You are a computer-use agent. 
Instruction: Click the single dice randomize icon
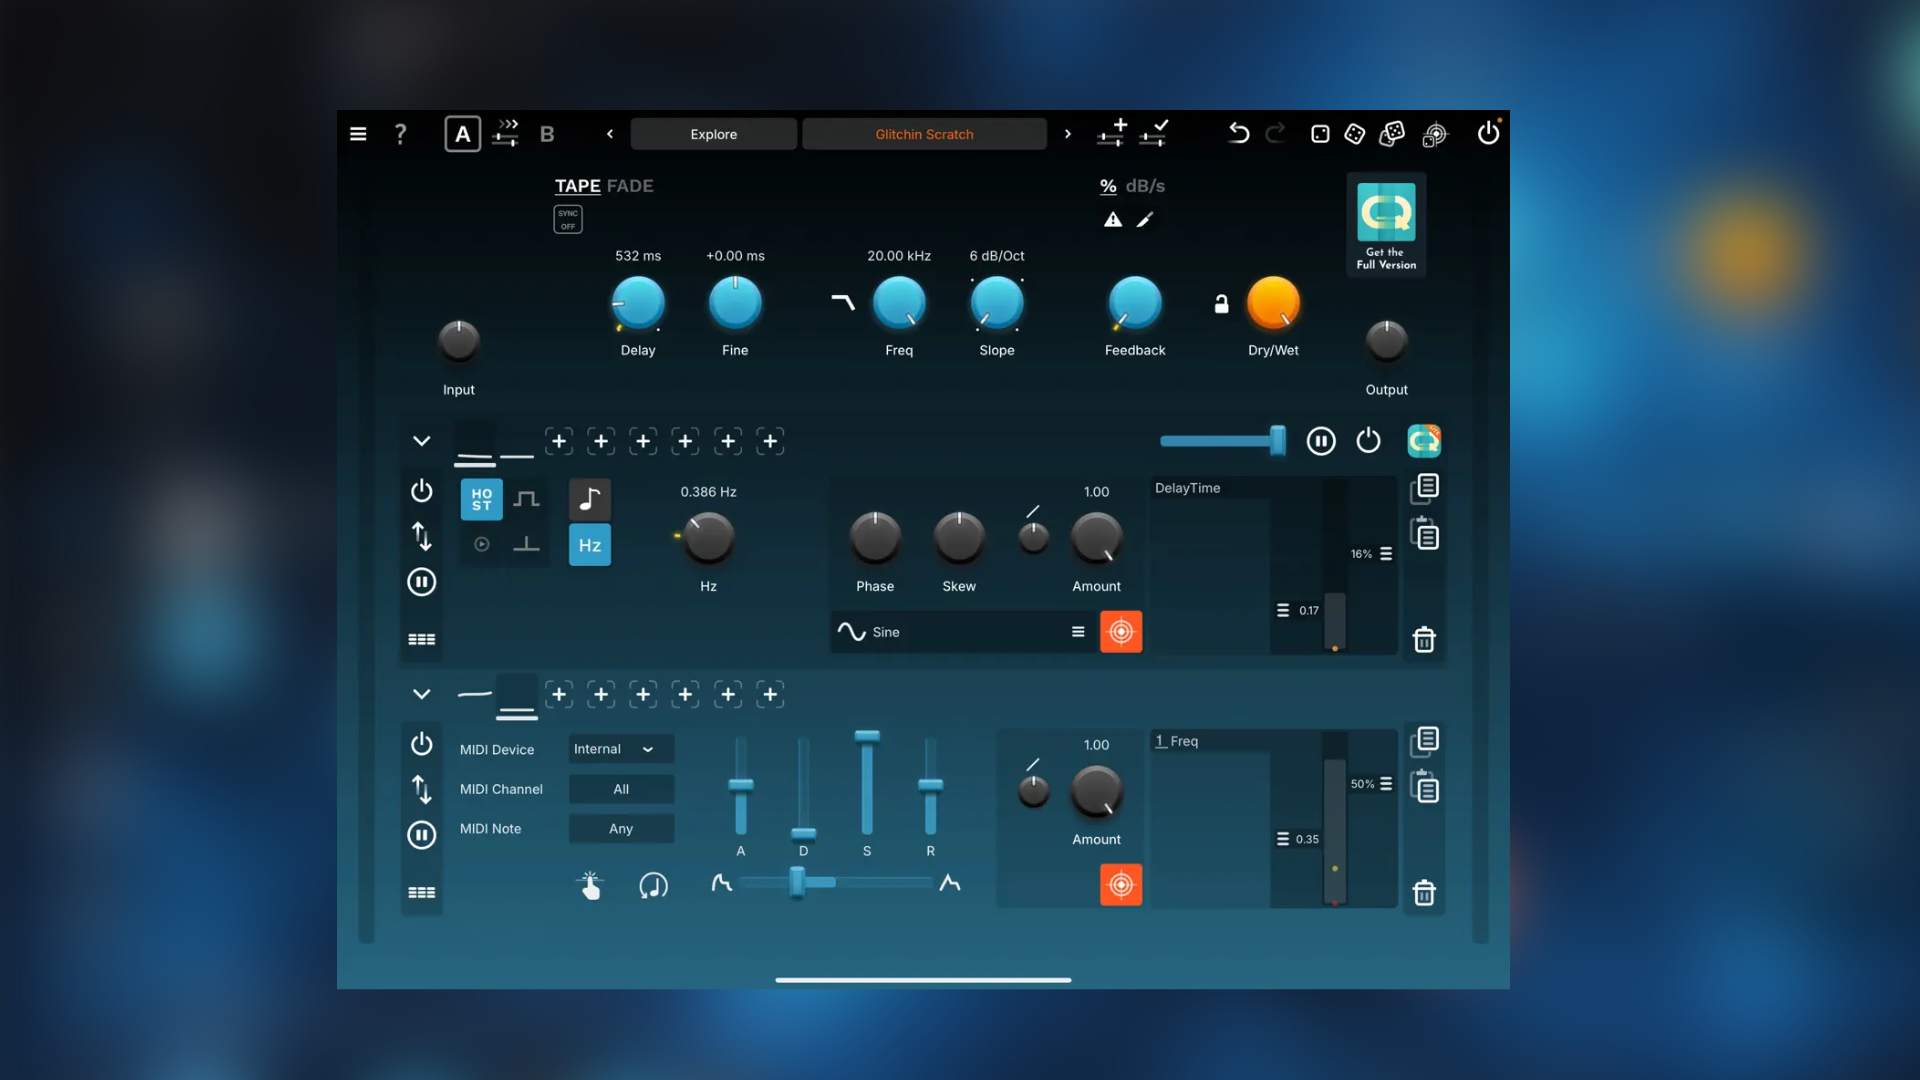coord(1320,134)
